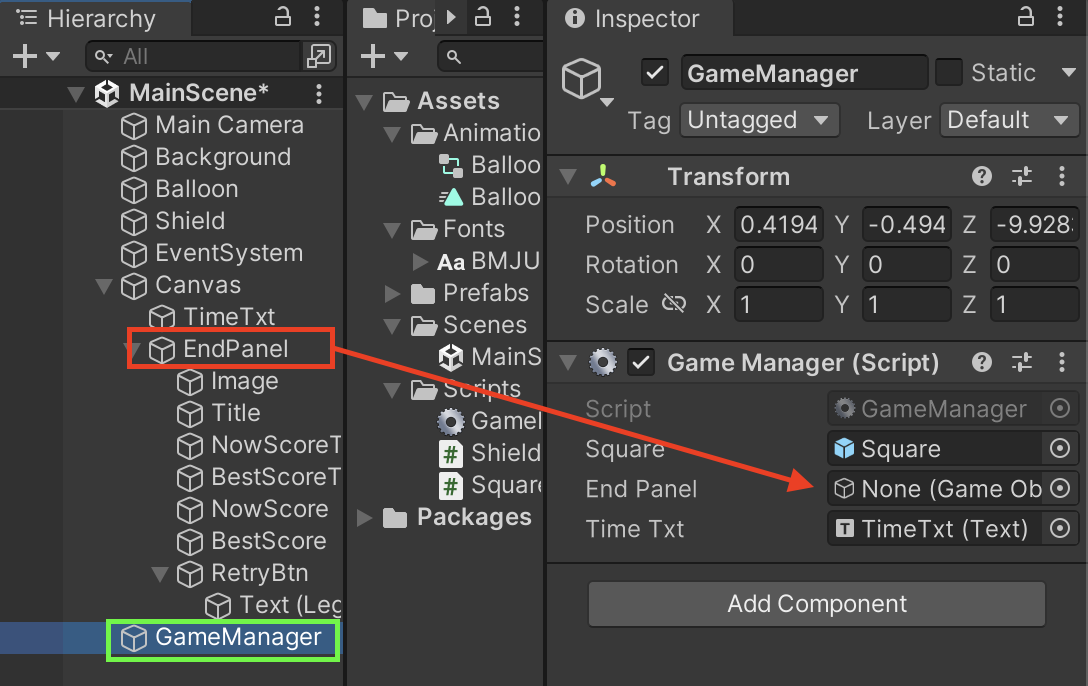Collapse the Assets folder in Project
This screenshot has width=1088, height=686.
(x=364, y=102)
